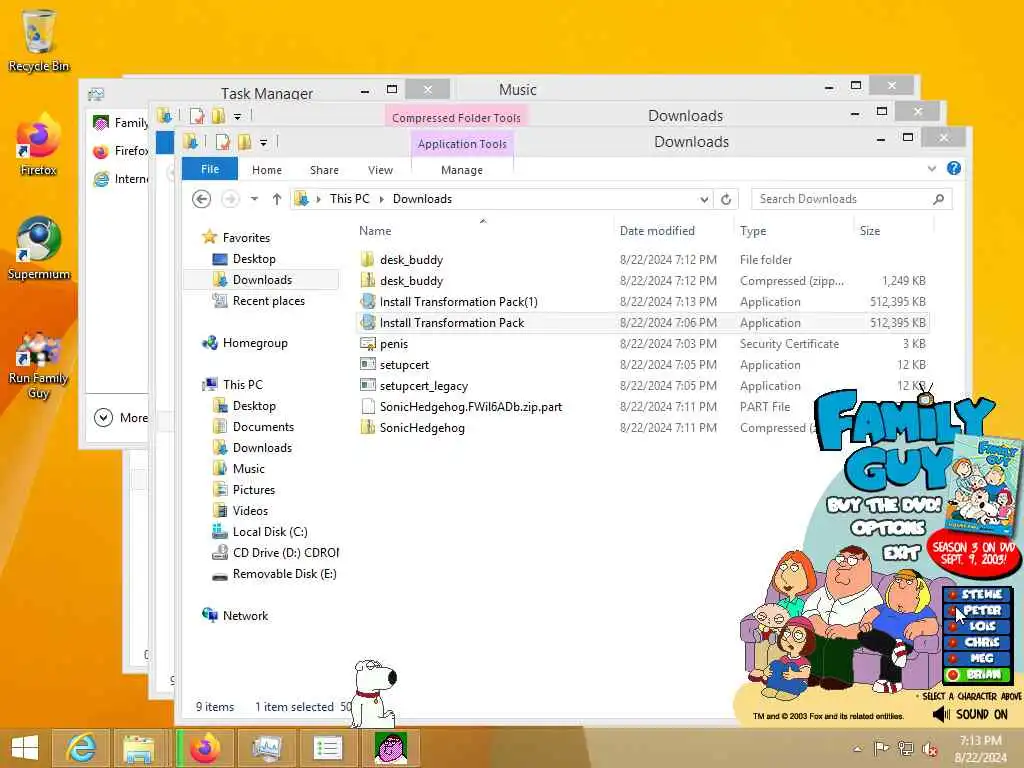1024x768 pixels.
Task: Click the New Folder quick access icon
Action: tap(245, 142)
